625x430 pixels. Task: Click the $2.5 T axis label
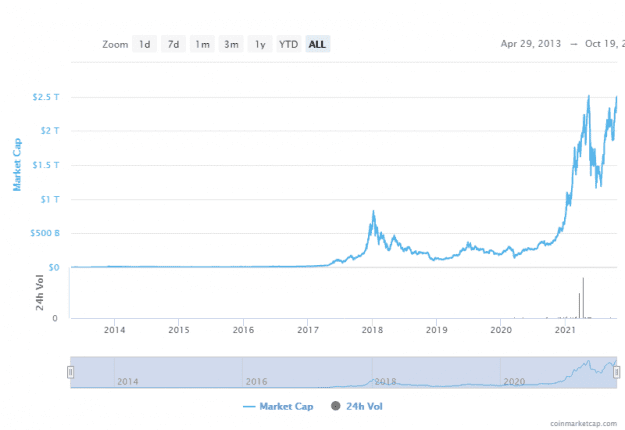[46, 97]
